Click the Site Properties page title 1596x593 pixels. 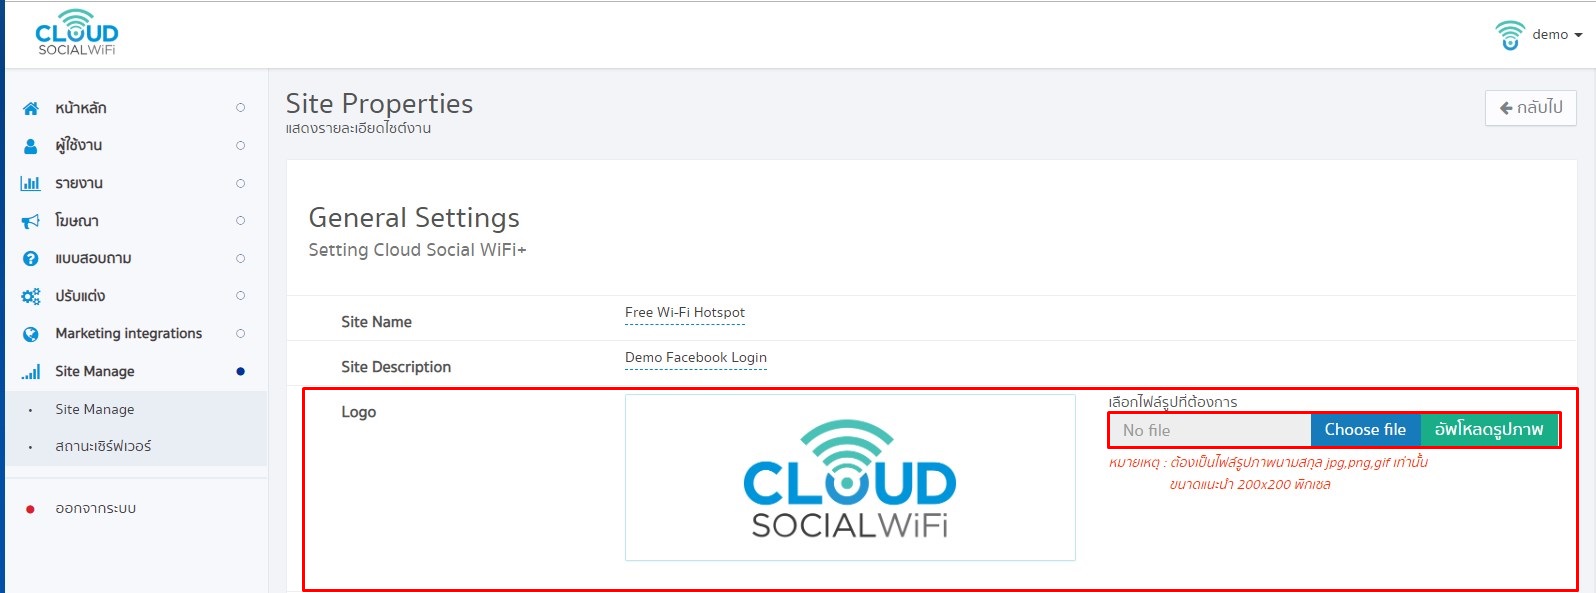[x=379, y=103]
